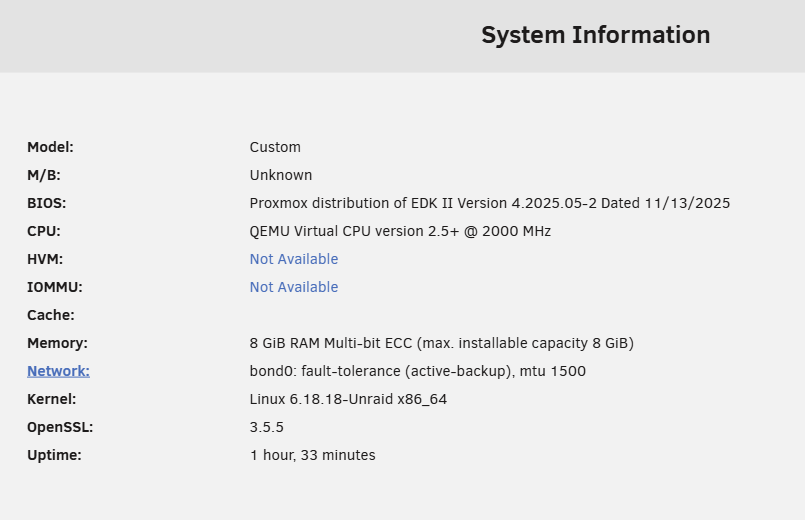Click the IOMMU Not Available link

[x=294, y=287]
